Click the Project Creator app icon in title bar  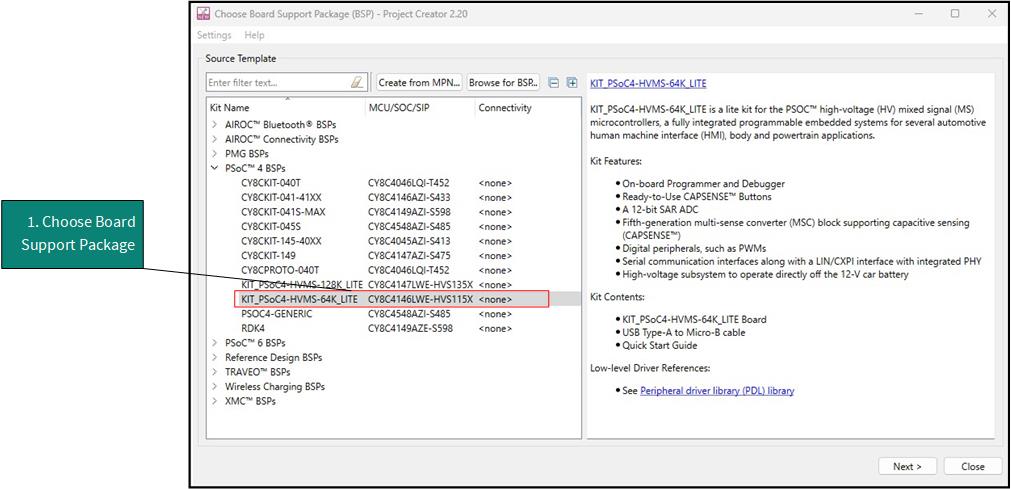click(x=203, y=14)
